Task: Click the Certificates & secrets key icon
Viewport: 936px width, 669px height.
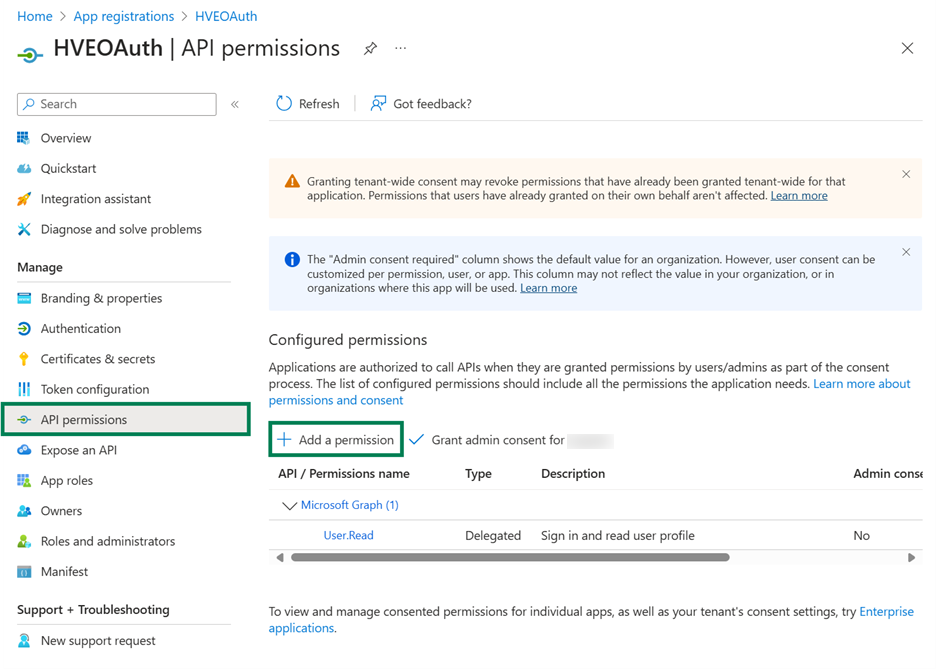Action: 24,359
